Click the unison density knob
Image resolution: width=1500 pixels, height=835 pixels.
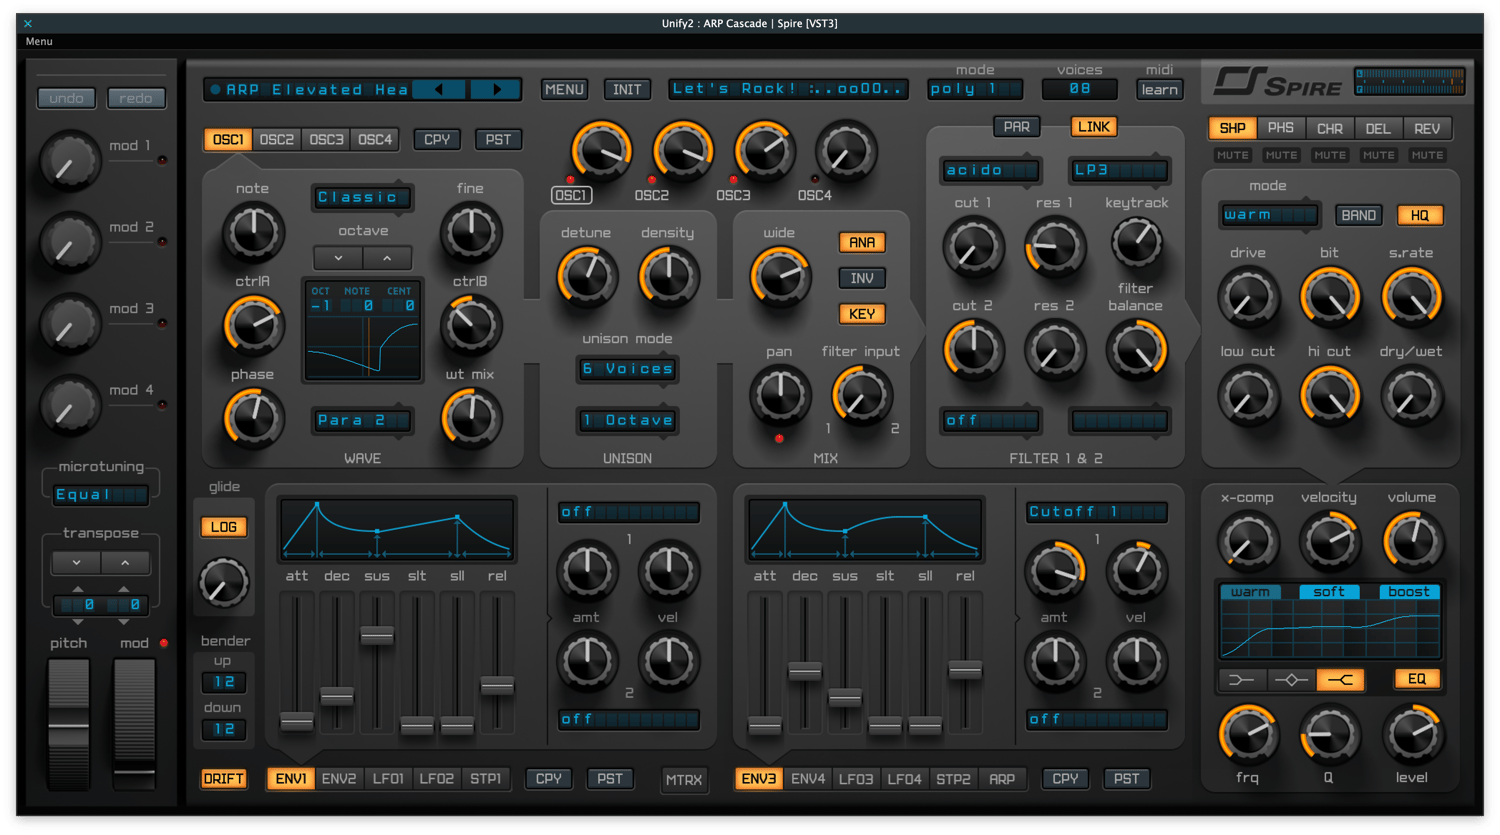668,276
